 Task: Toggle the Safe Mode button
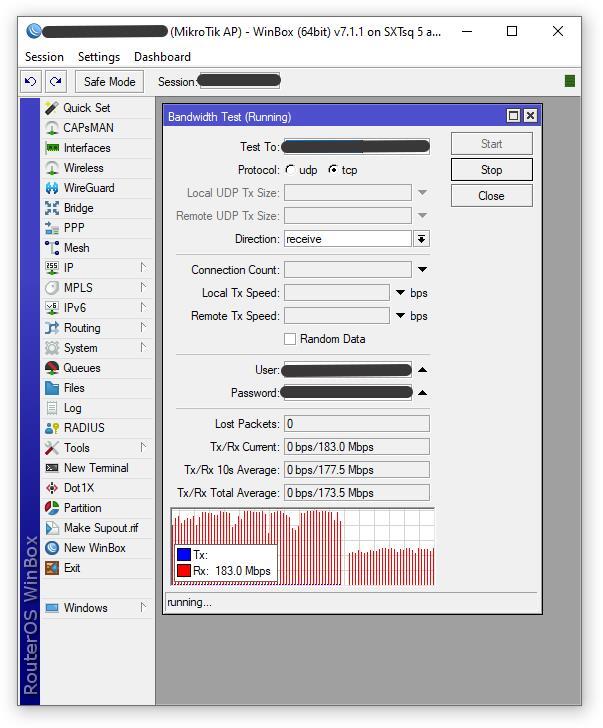point(109,82)
